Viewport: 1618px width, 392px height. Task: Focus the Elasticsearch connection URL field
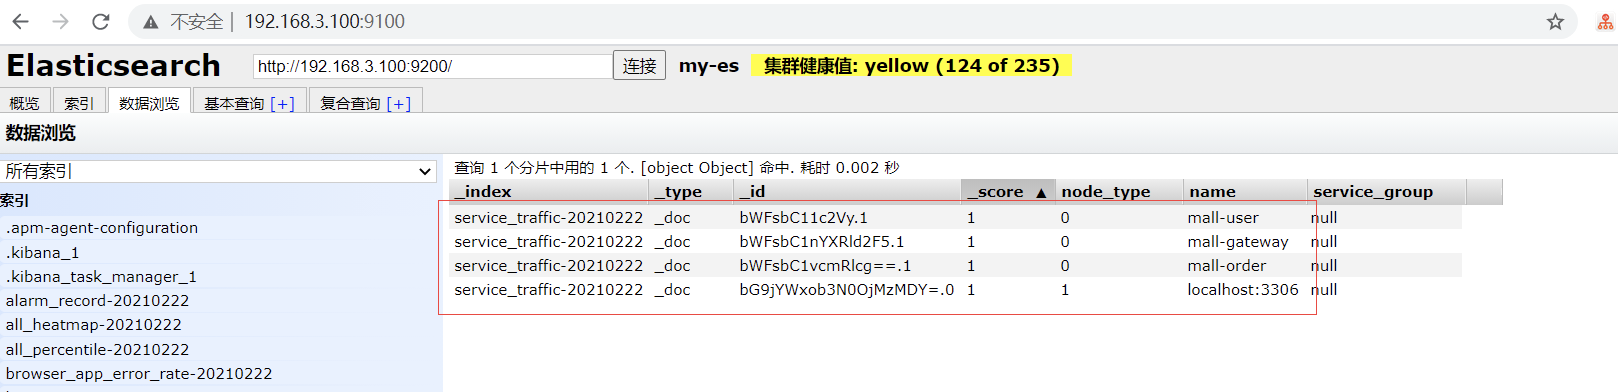pyautogui.click(x=432, y=66)
